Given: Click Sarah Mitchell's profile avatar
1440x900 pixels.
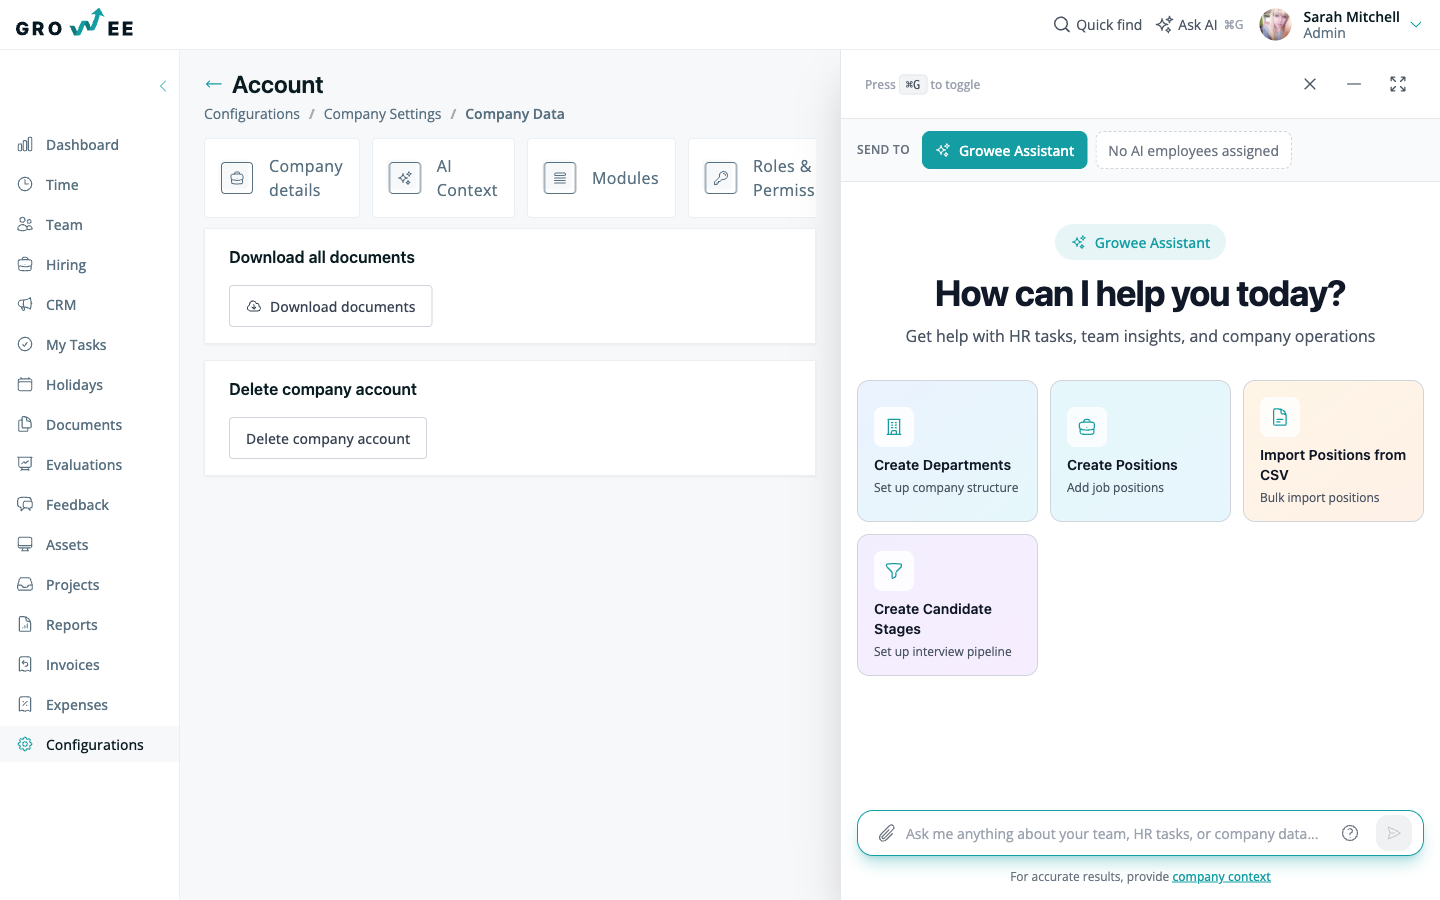Looking at the screenshot, I should click(x=1275, y=24).
